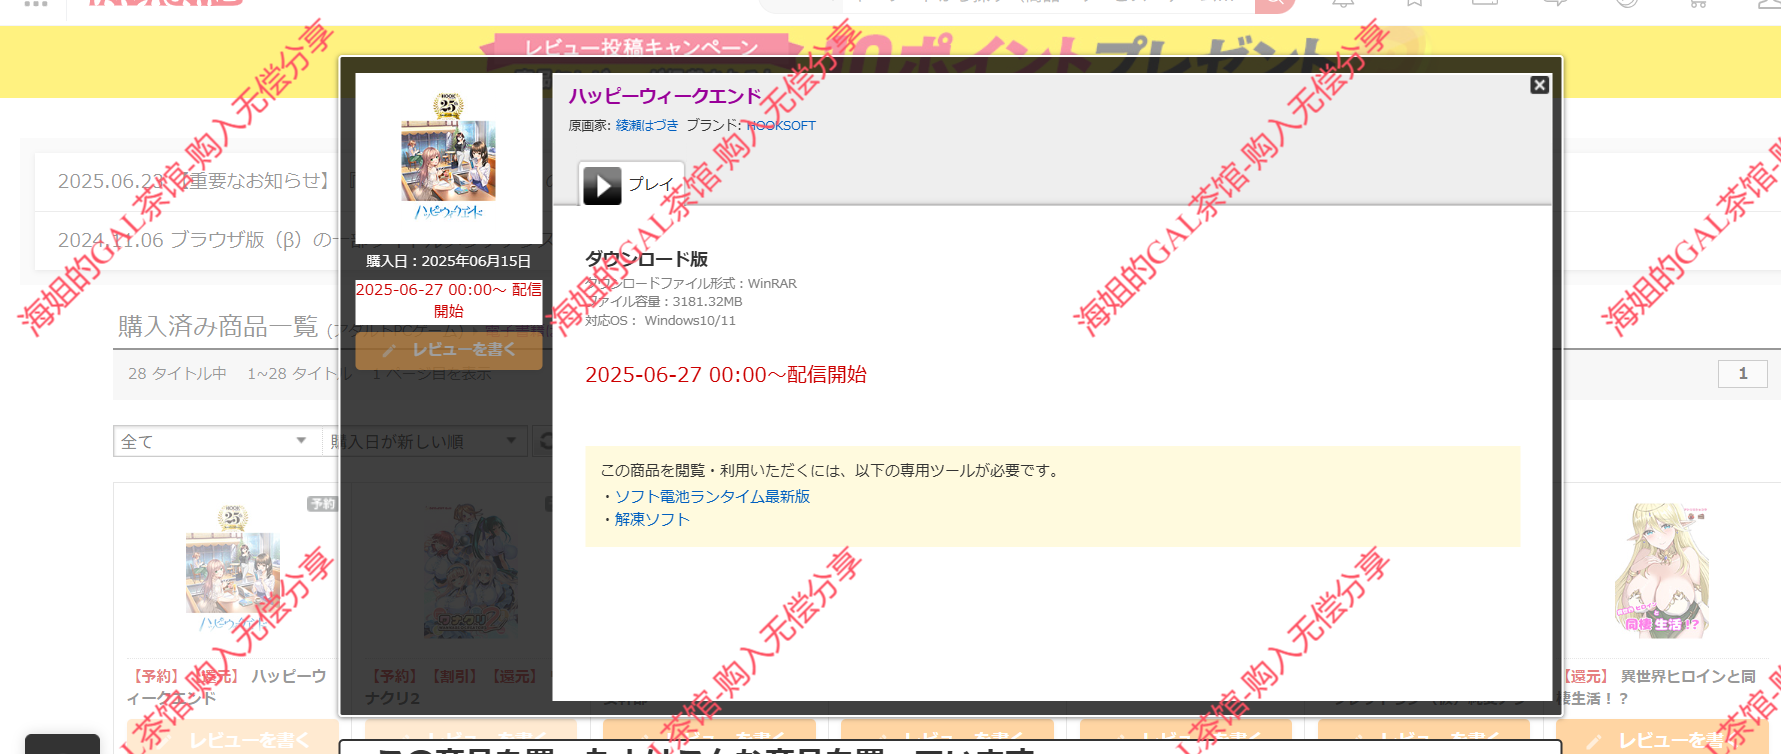Click the black play triangle icon
This screenshot has height=754, width=1781.
coord(602,186)
